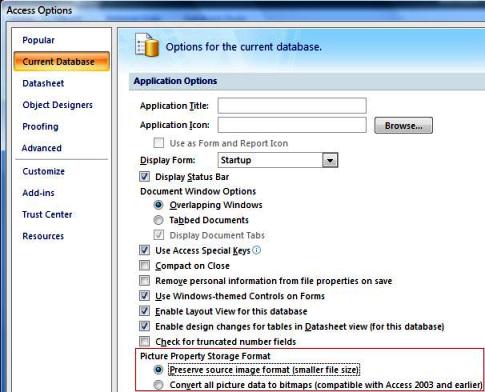485x392 pixels.
Task: Open Trust Center settings
Action: tap(47, 214)
